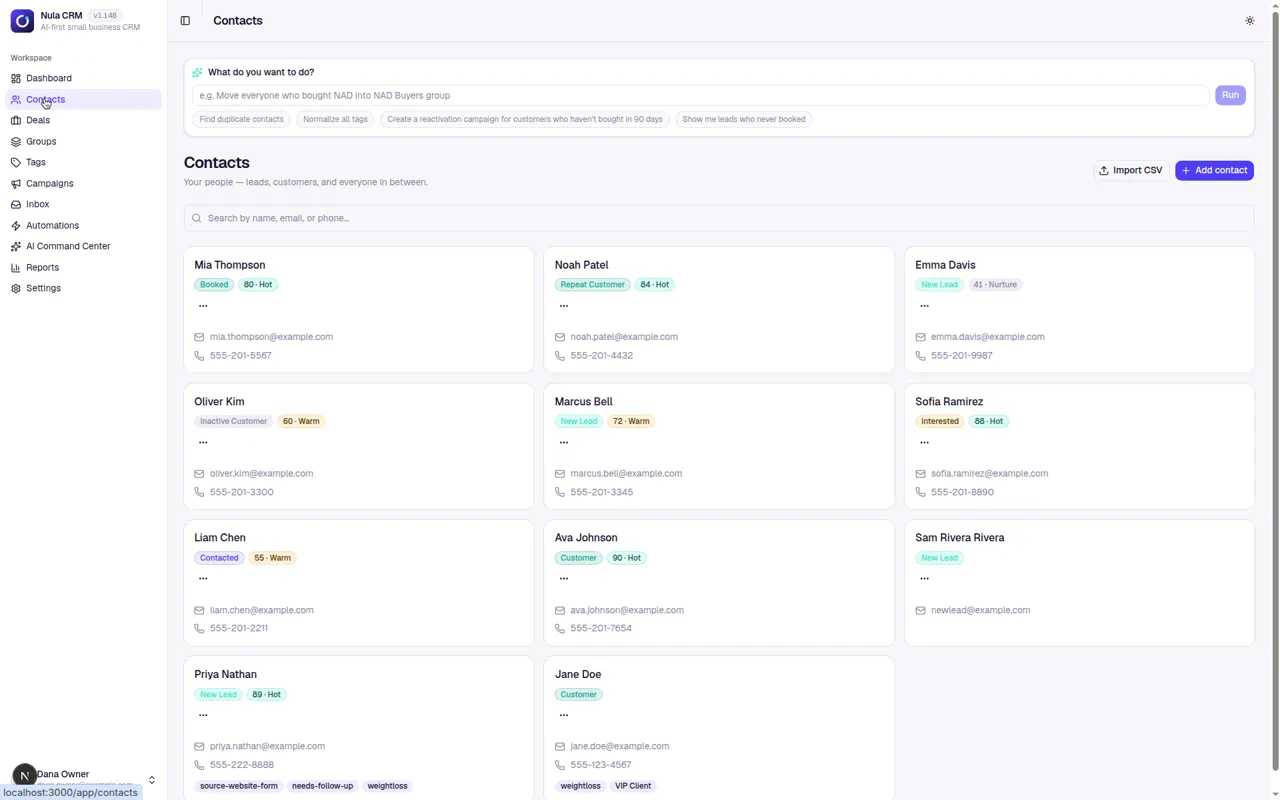Open the more menu on Noah Patel's card
This screenshot has height=800, width=1280.
point(564,306)
